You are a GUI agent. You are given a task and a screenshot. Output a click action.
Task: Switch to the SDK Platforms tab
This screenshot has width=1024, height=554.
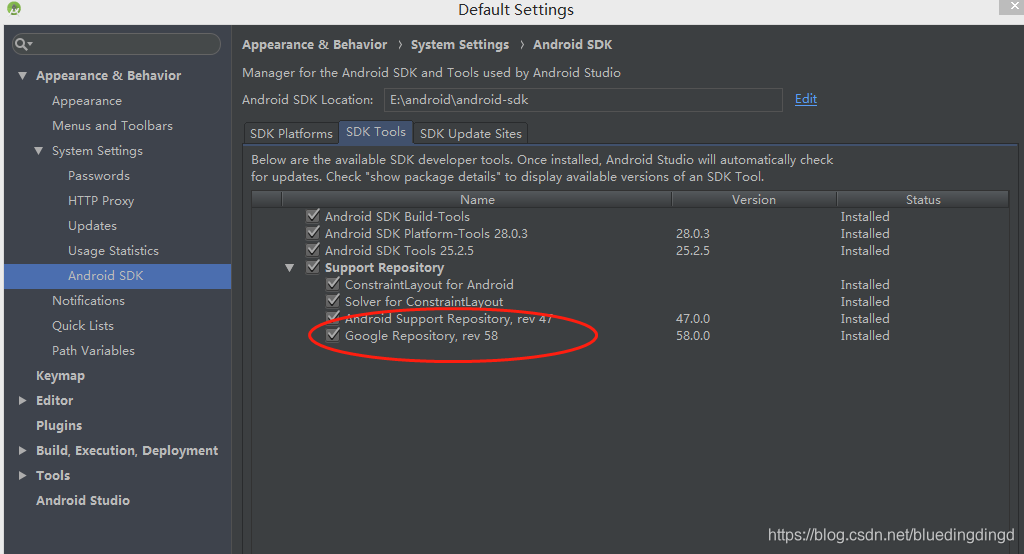[x=291, y=133]
